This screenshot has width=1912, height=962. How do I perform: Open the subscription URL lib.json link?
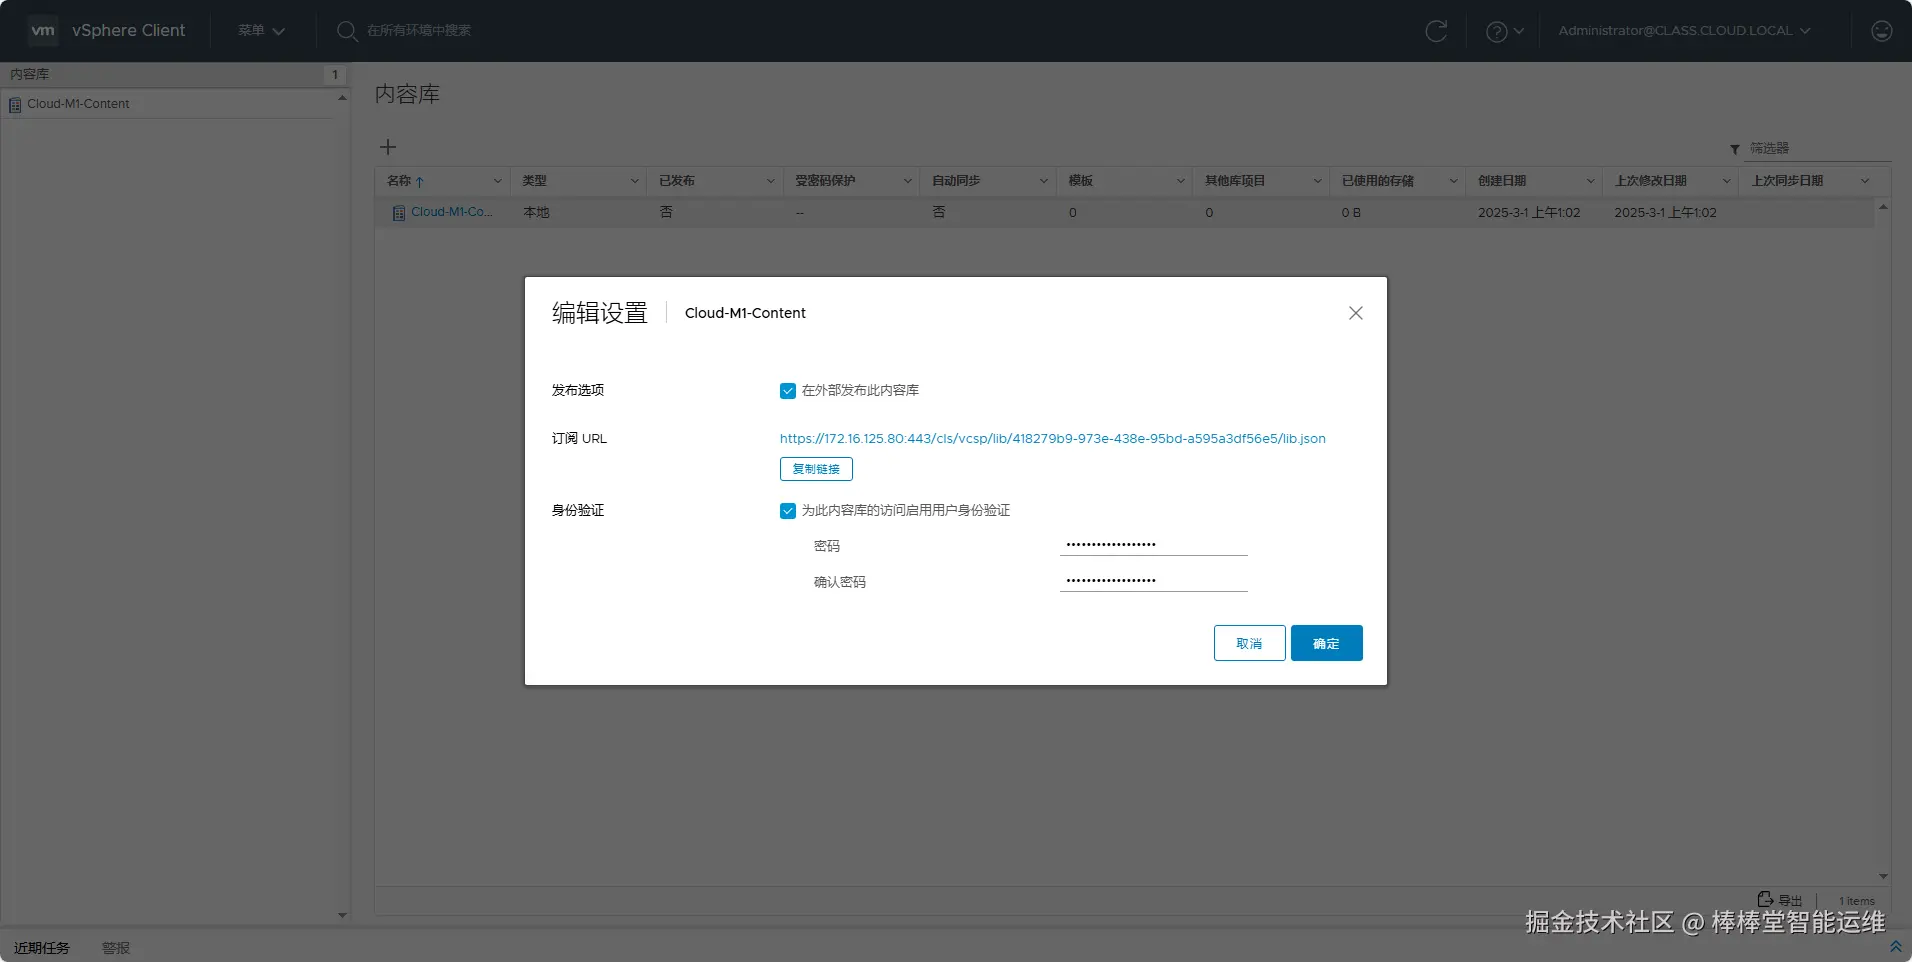pyautogui.click(x=1053, y=439)
